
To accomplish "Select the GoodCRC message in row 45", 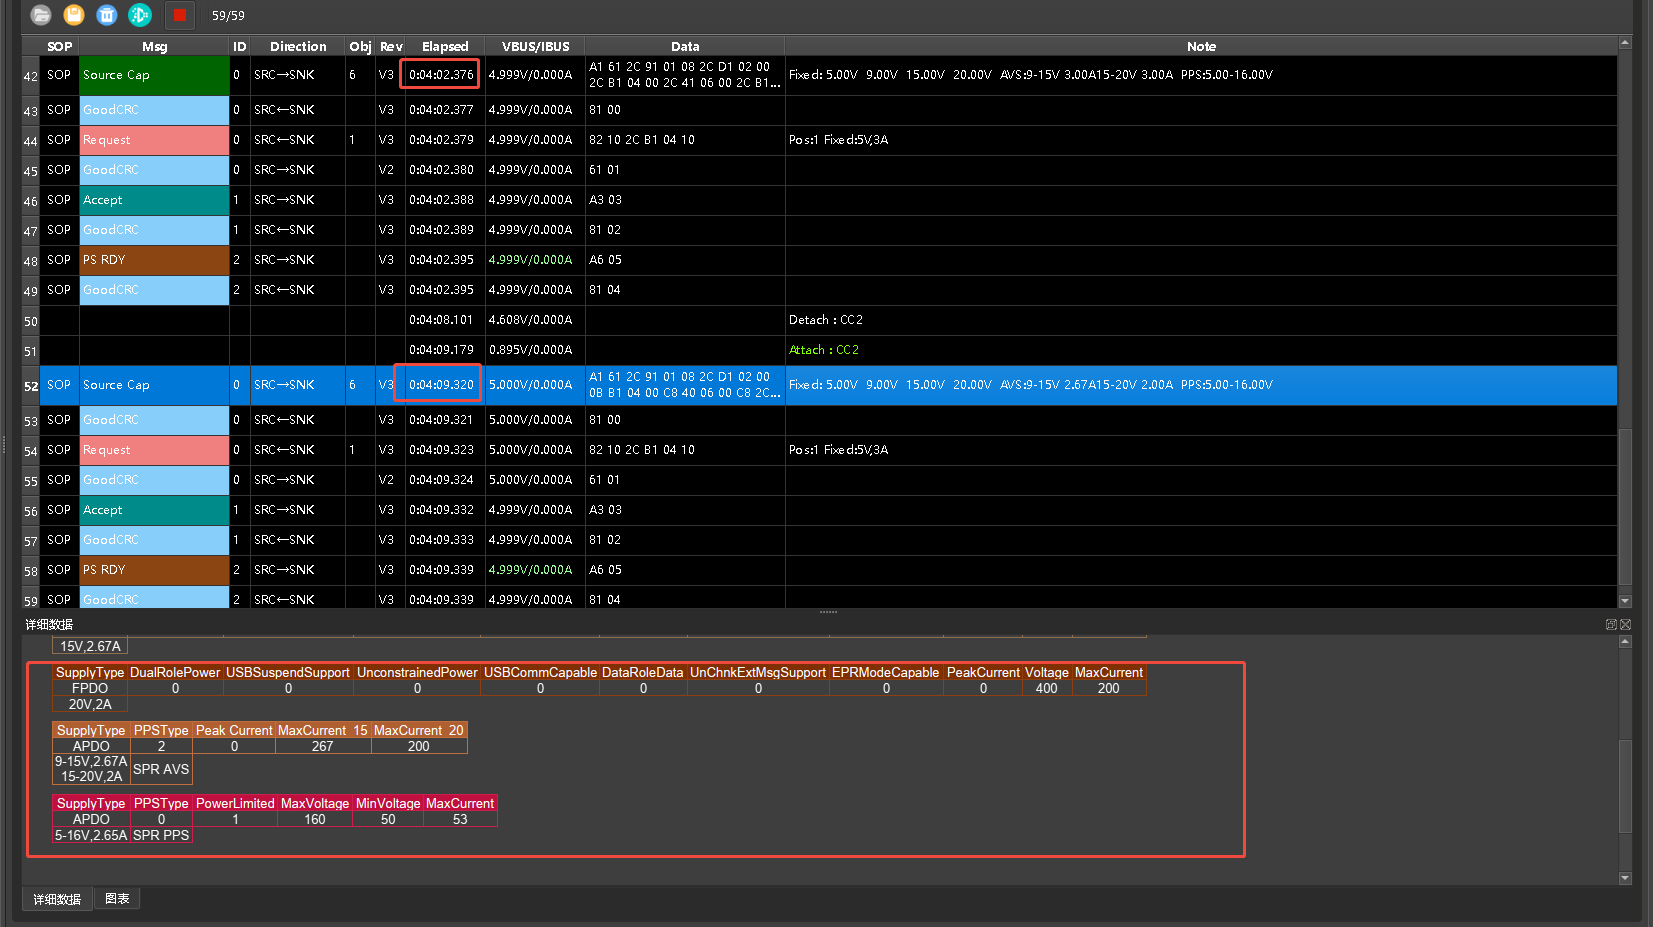I will [x=154, y=170].
